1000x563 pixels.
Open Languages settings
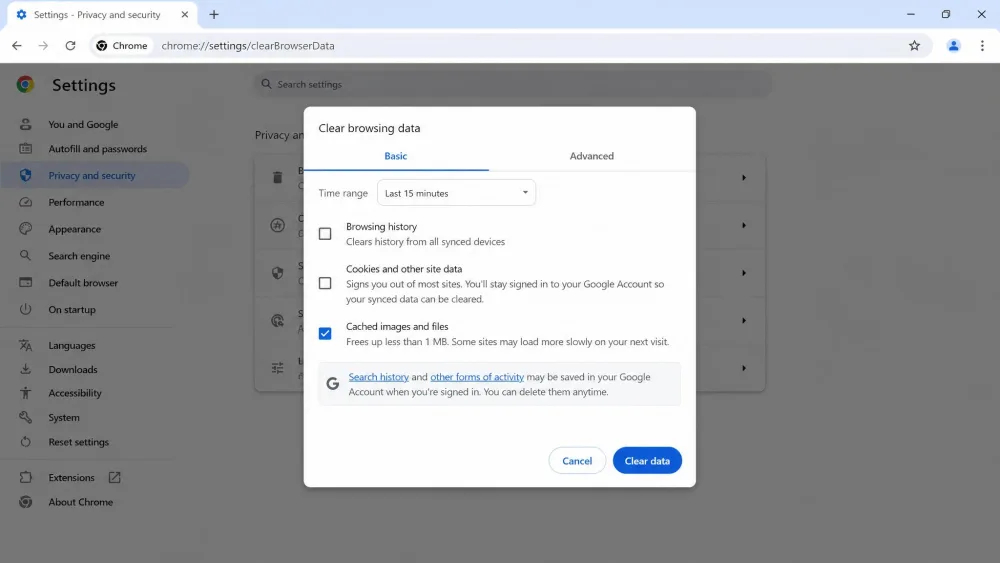[71, 345]
